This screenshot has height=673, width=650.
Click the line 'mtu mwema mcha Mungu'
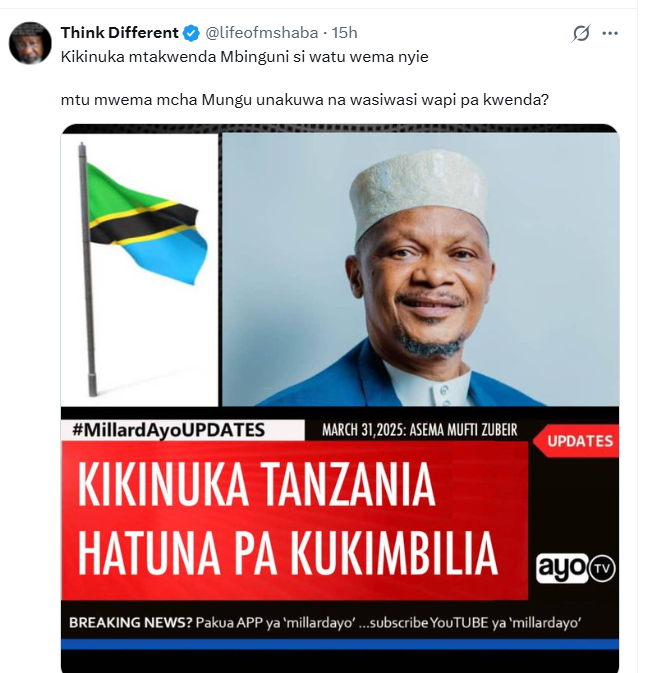click(x=304, y=100)
